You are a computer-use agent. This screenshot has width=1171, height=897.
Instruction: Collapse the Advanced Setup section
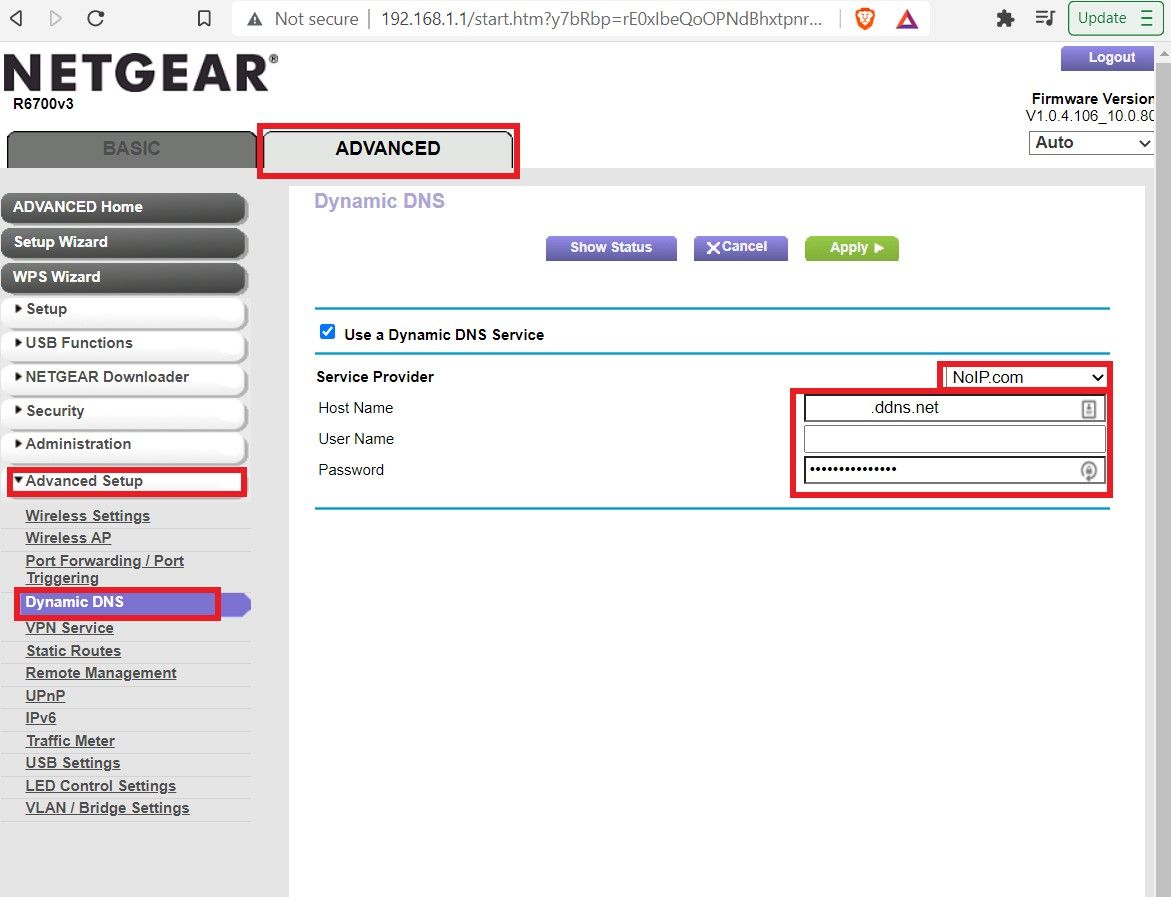coord(126,482)
